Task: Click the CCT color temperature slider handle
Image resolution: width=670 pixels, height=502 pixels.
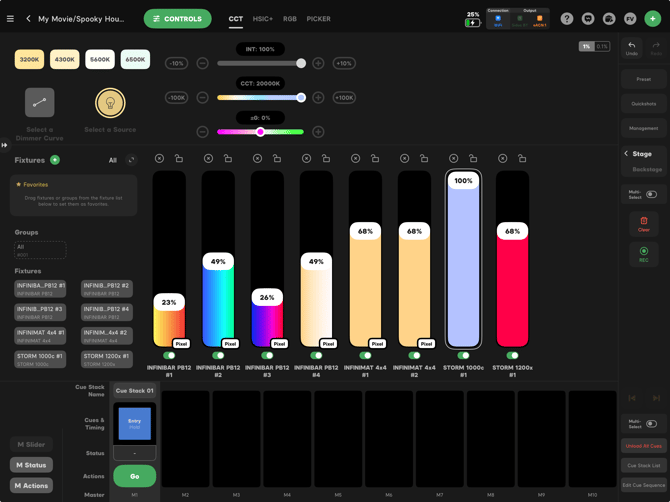Action: [301, 97]
